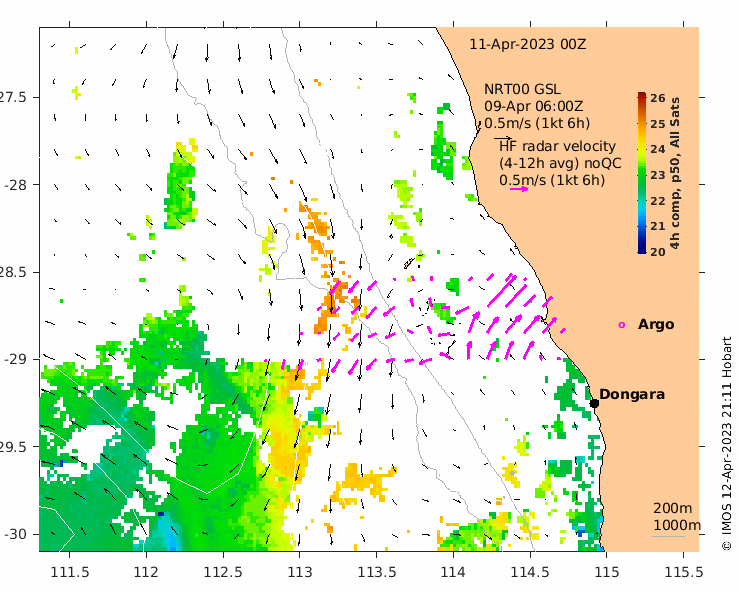This screenshot has height=592, width=740.
Task: Select the date label 11-Apr-2023 00Z
Action: click(528, 44)
